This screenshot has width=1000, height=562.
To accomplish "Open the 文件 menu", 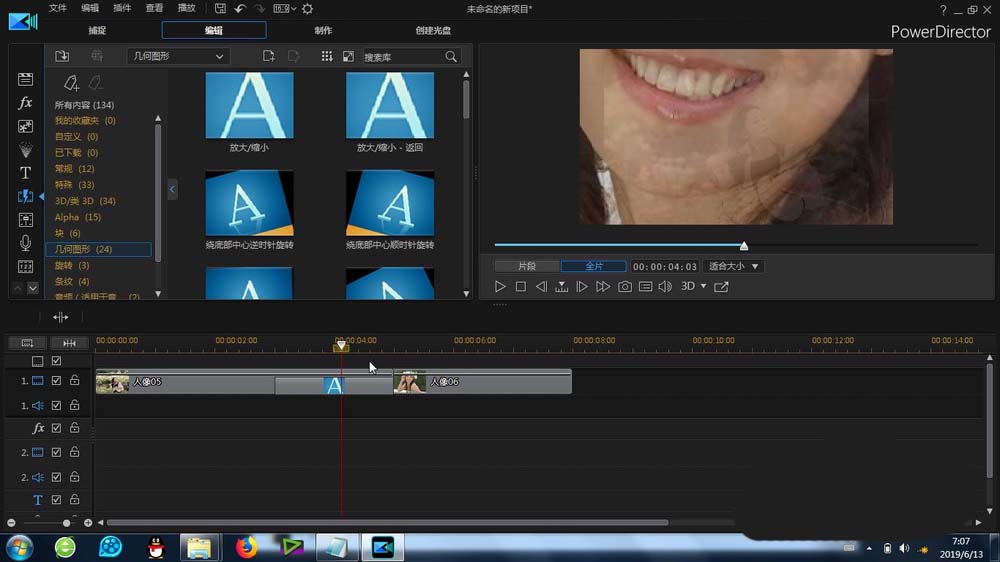I will pyautogui.click(x=58, y=9).
